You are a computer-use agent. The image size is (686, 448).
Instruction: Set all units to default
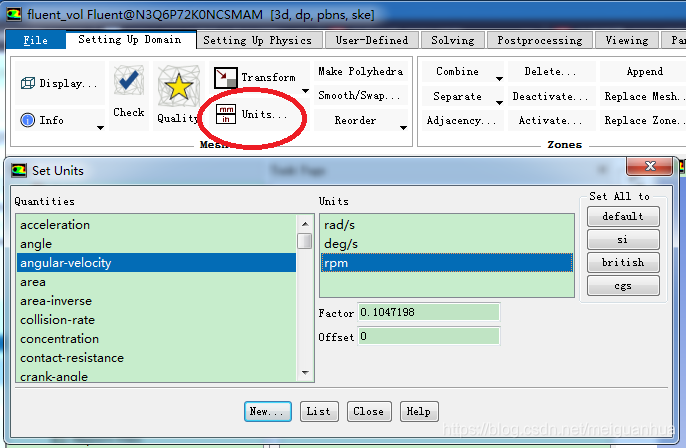coord(623,217)
